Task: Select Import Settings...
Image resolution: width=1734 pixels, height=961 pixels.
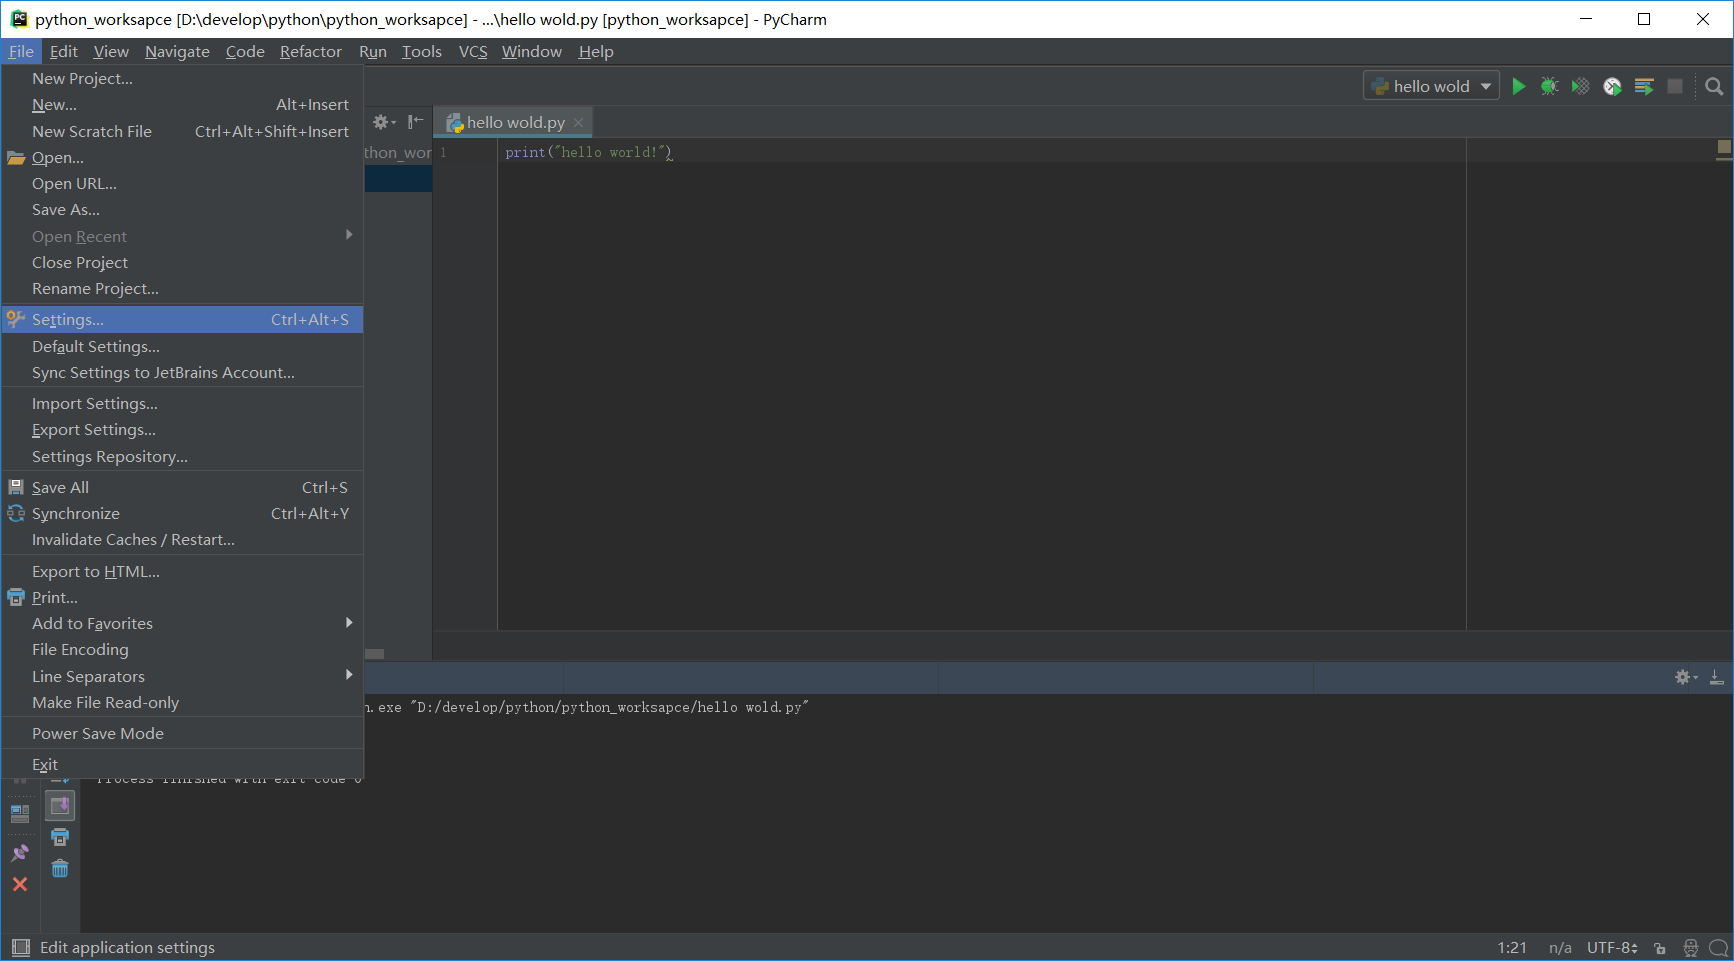Action: click(x=182, y=403)
